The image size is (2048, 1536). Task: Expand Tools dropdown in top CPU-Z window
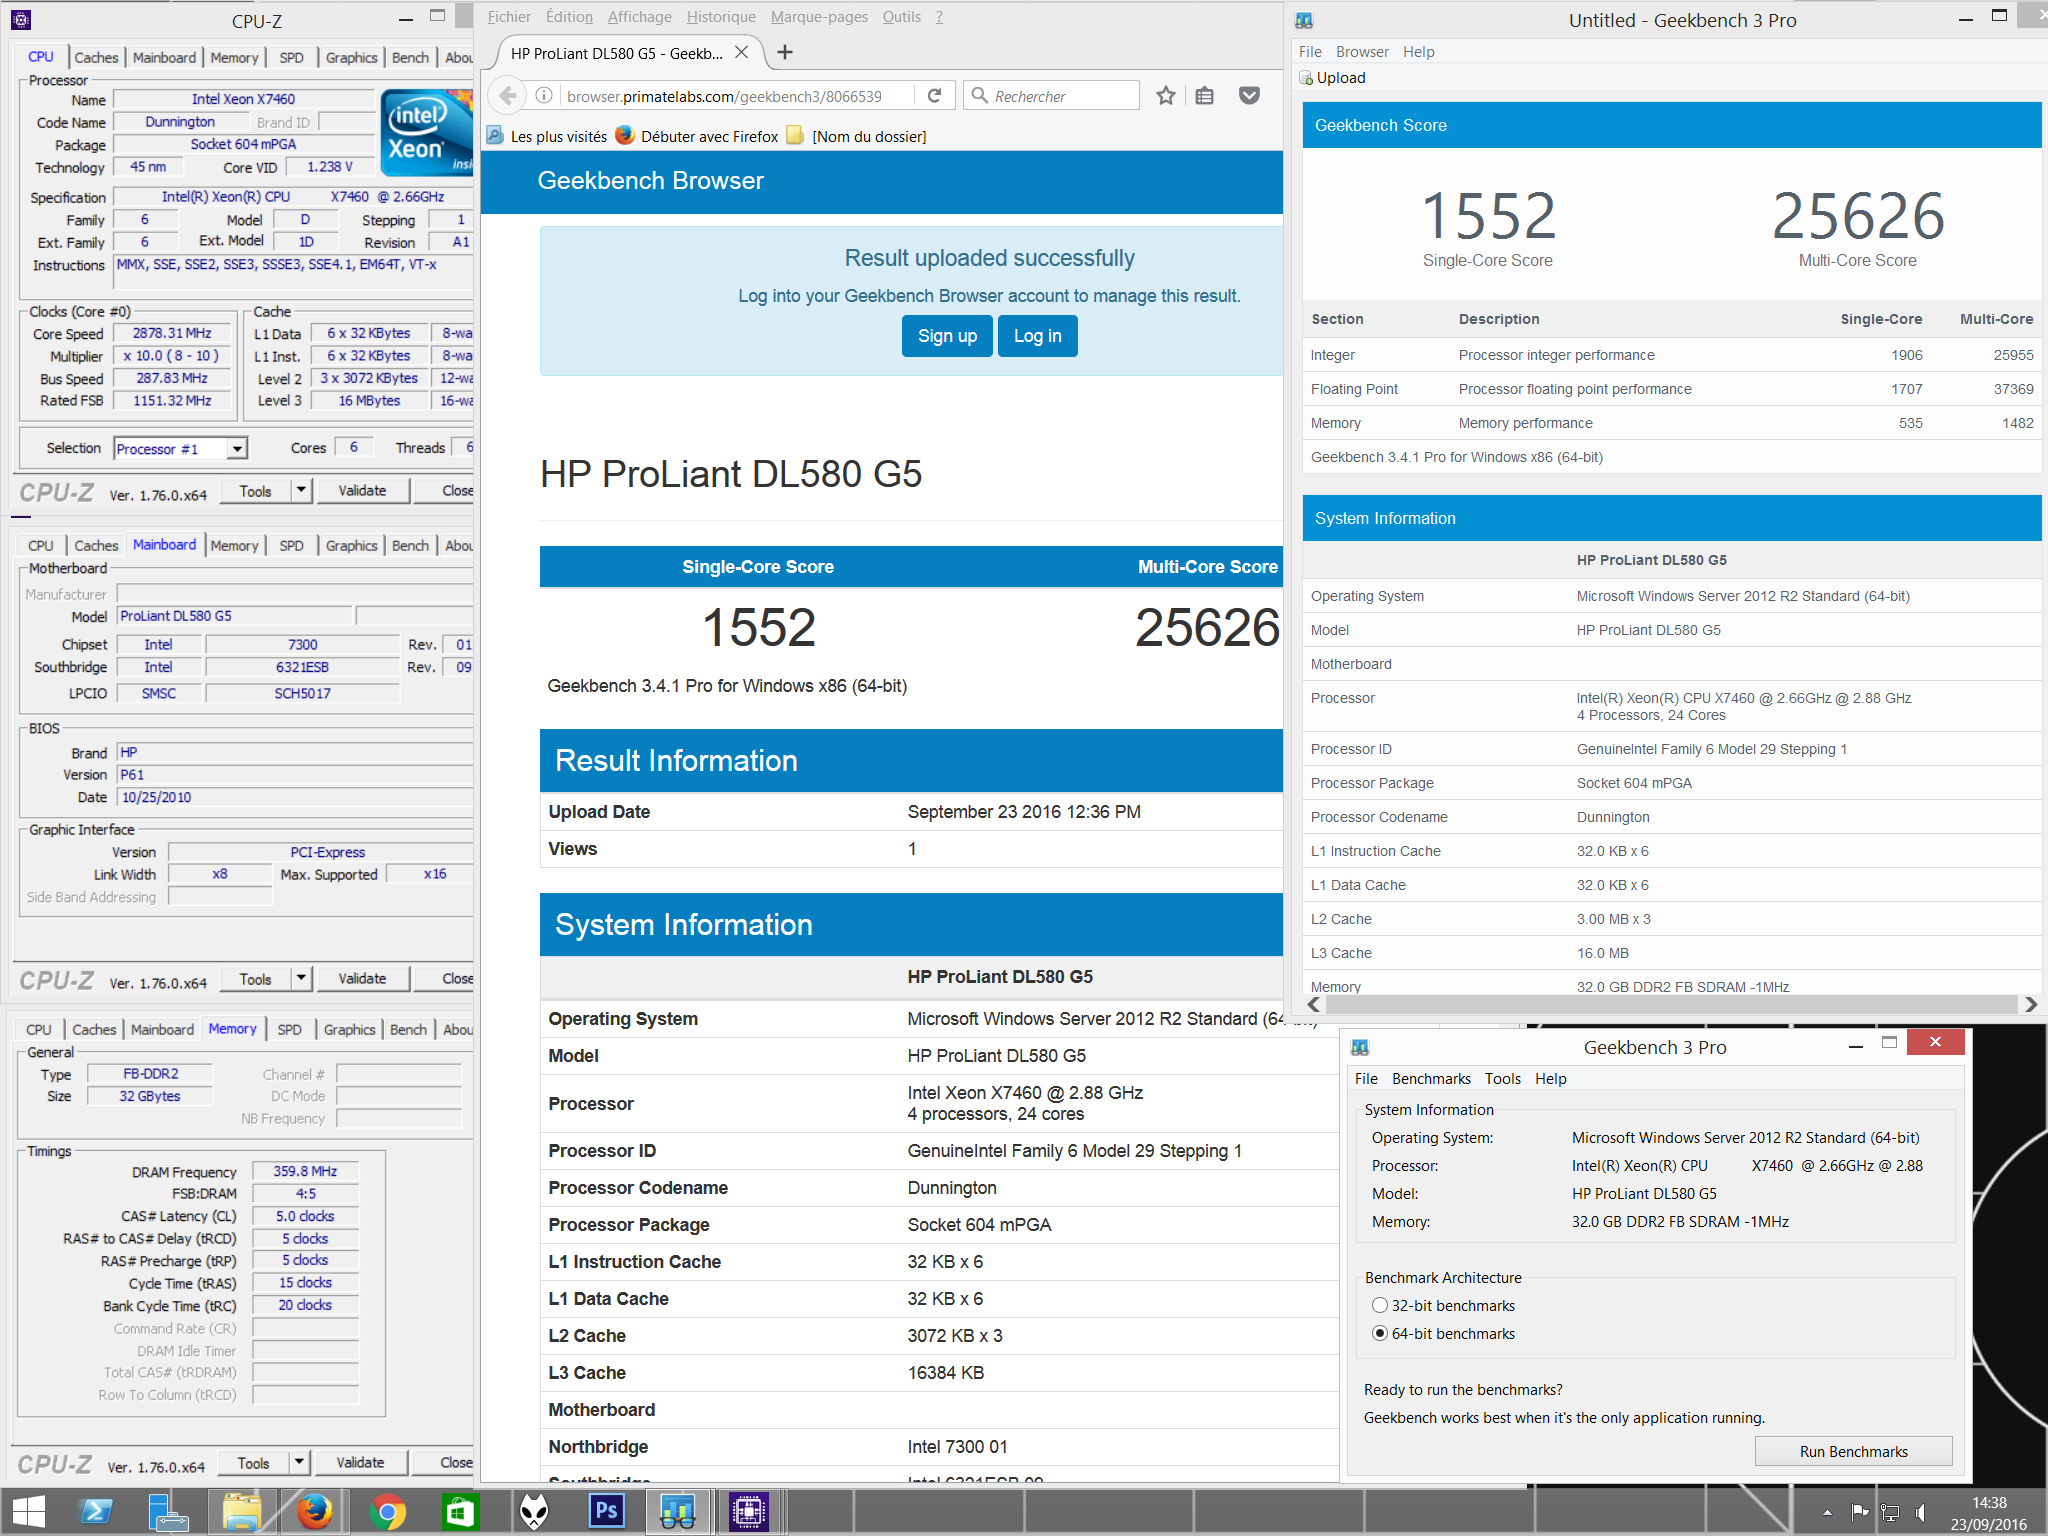(302, 490)
